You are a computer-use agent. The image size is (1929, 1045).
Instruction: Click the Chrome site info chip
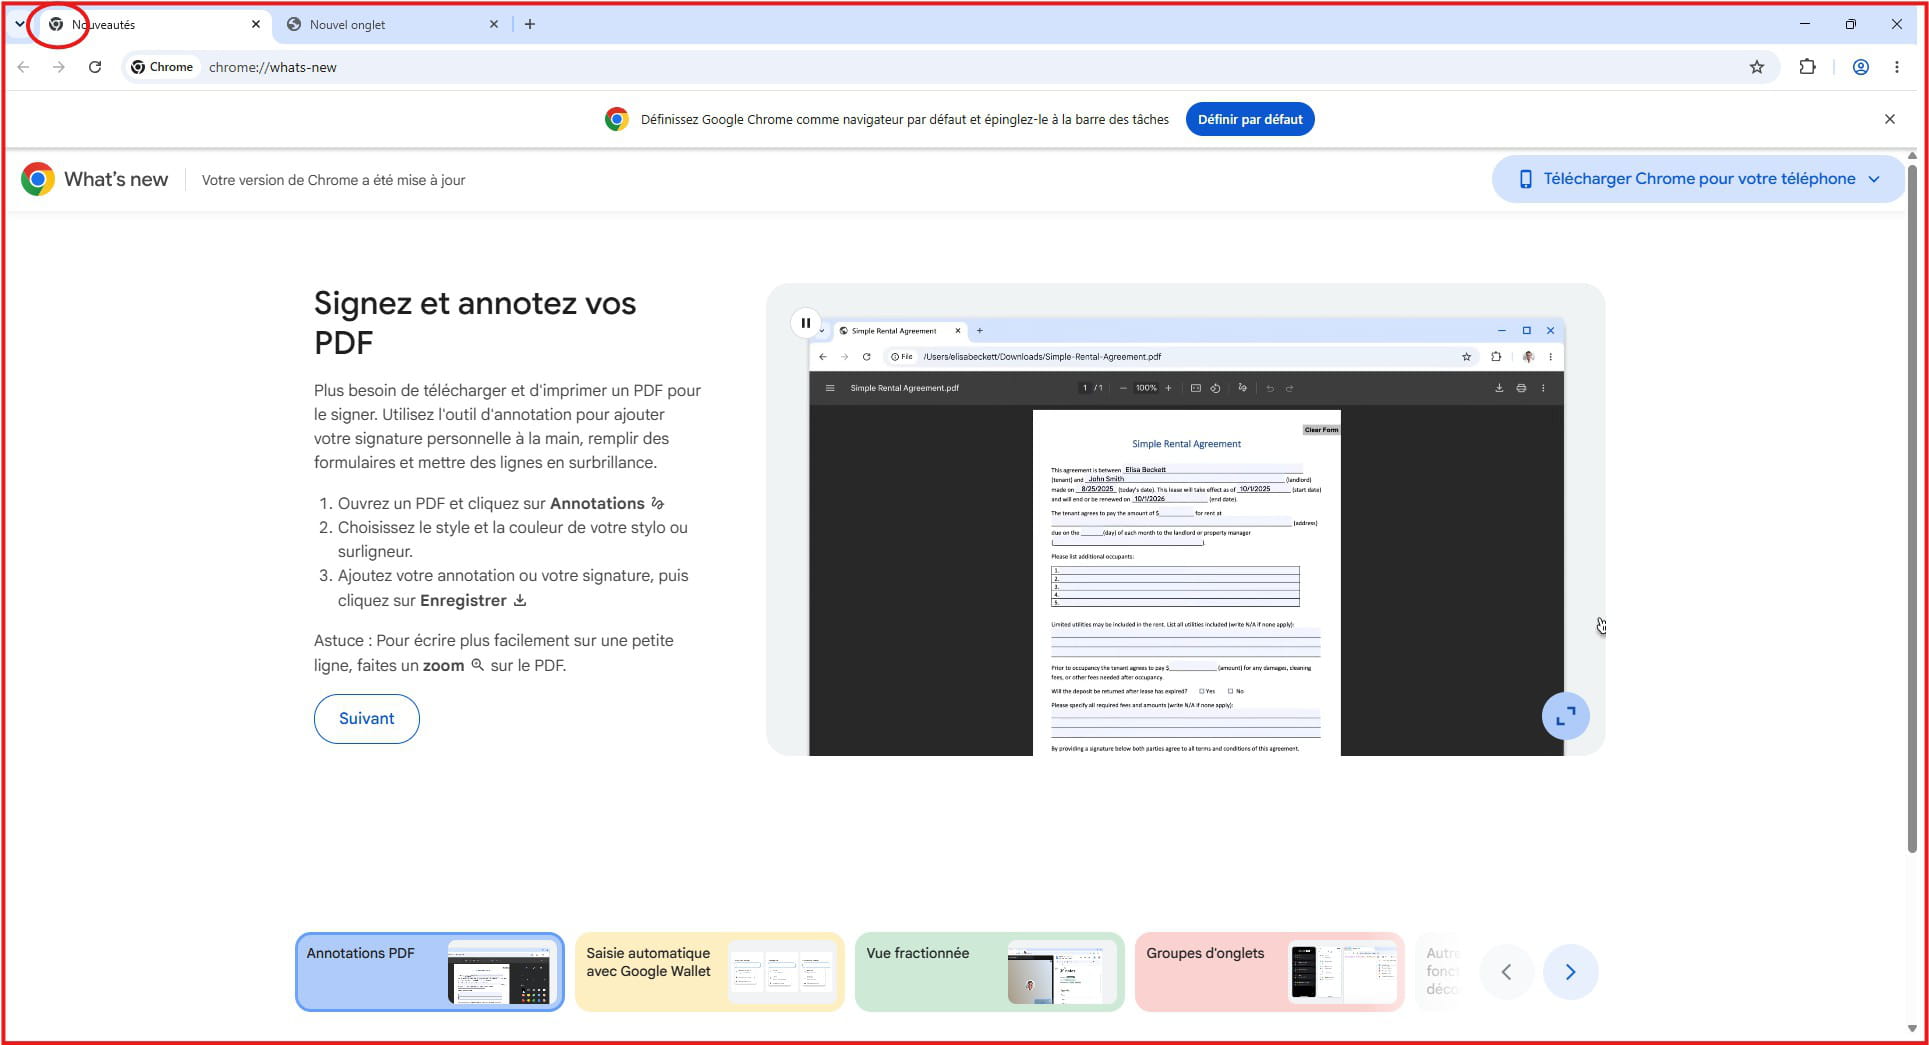tap(162, 67)
